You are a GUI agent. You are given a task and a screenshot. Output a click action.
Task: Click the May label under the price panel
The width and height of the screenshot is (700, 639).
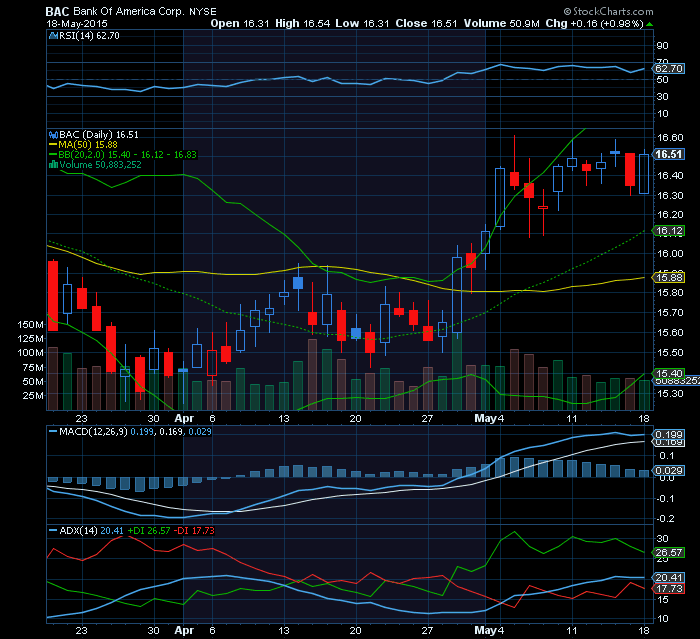(485, 419)
